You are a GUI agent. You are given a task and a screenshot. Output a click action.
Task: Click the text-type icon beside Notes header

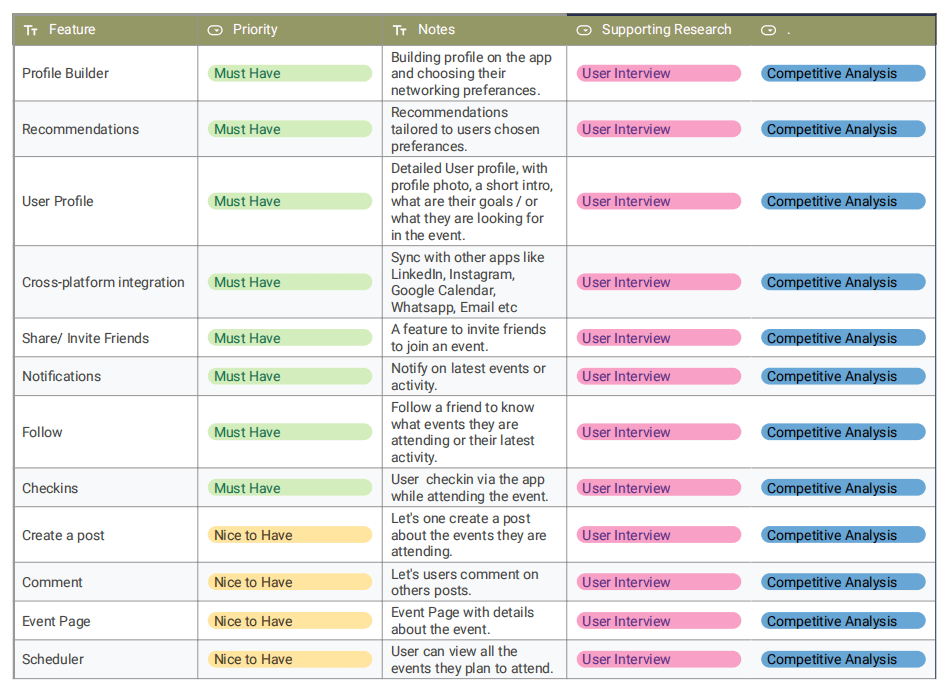399,30
